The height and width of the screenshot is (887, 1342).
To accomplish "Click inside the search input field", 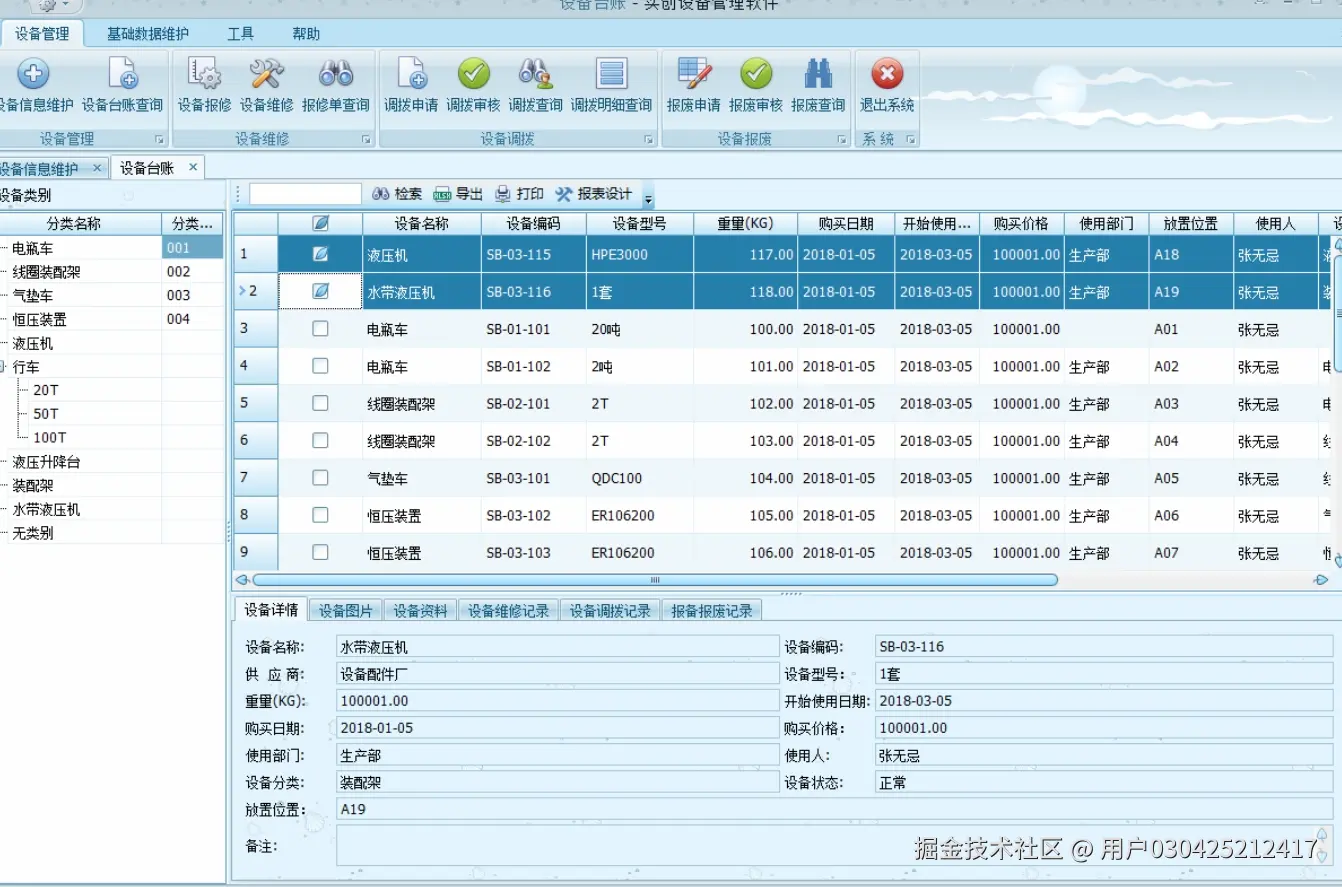I will [x=304, y=193].
